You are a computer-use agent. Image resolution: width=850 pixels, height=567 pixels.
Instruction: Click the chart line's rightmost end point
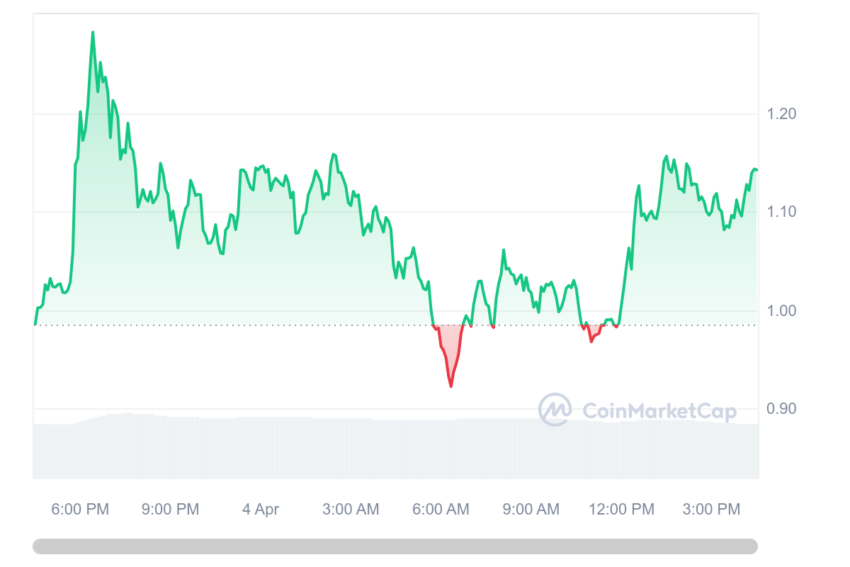click(x=757, y=170)
